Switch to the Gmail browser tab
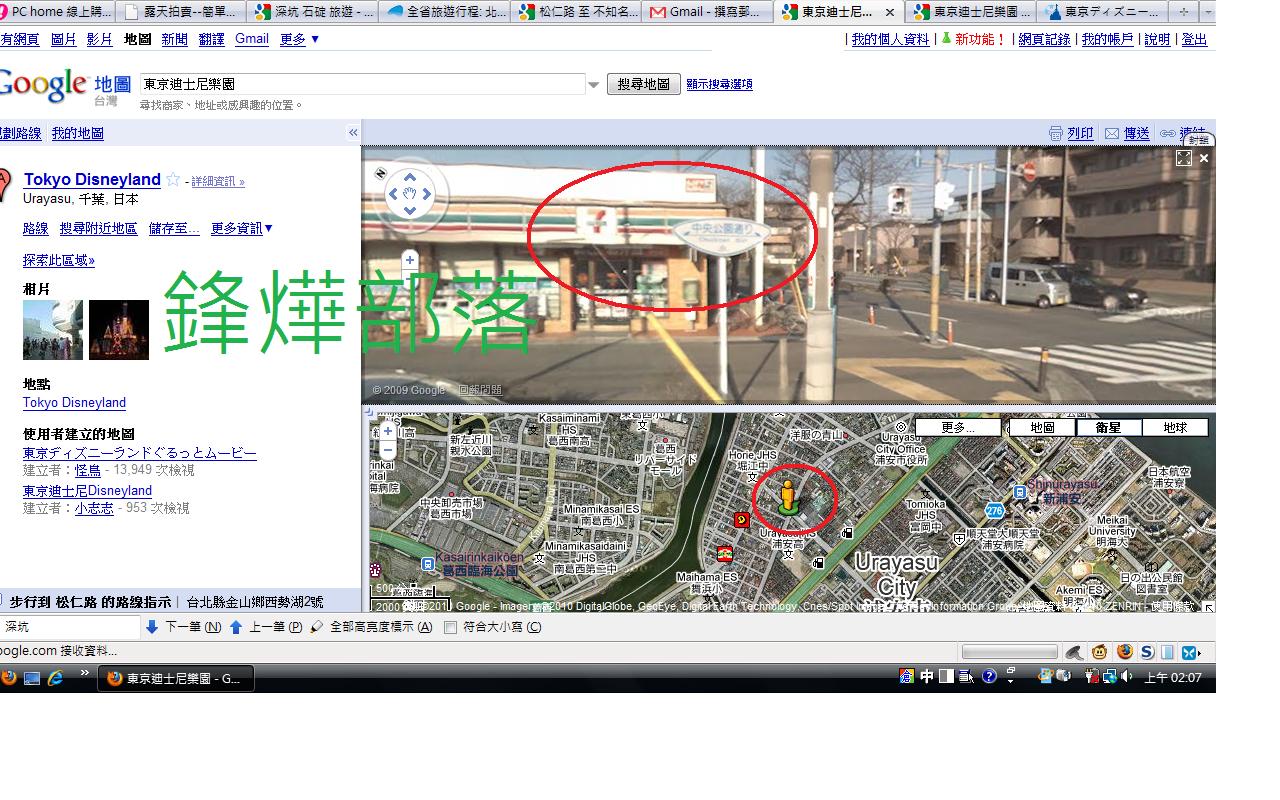1280x800 pixels. (708, 12)
